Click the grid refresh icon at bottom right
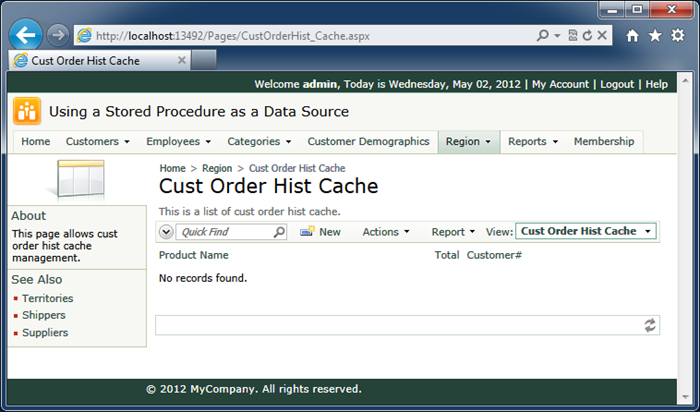The width and height of the screenshot is (700, 412). pos(650,325)
